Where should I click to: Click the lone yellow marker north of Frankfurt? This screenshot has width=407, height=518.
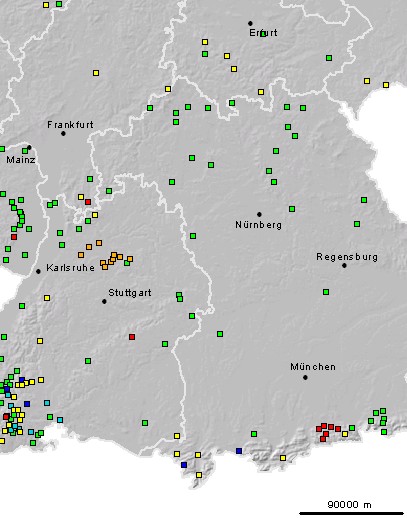[96, 73]
